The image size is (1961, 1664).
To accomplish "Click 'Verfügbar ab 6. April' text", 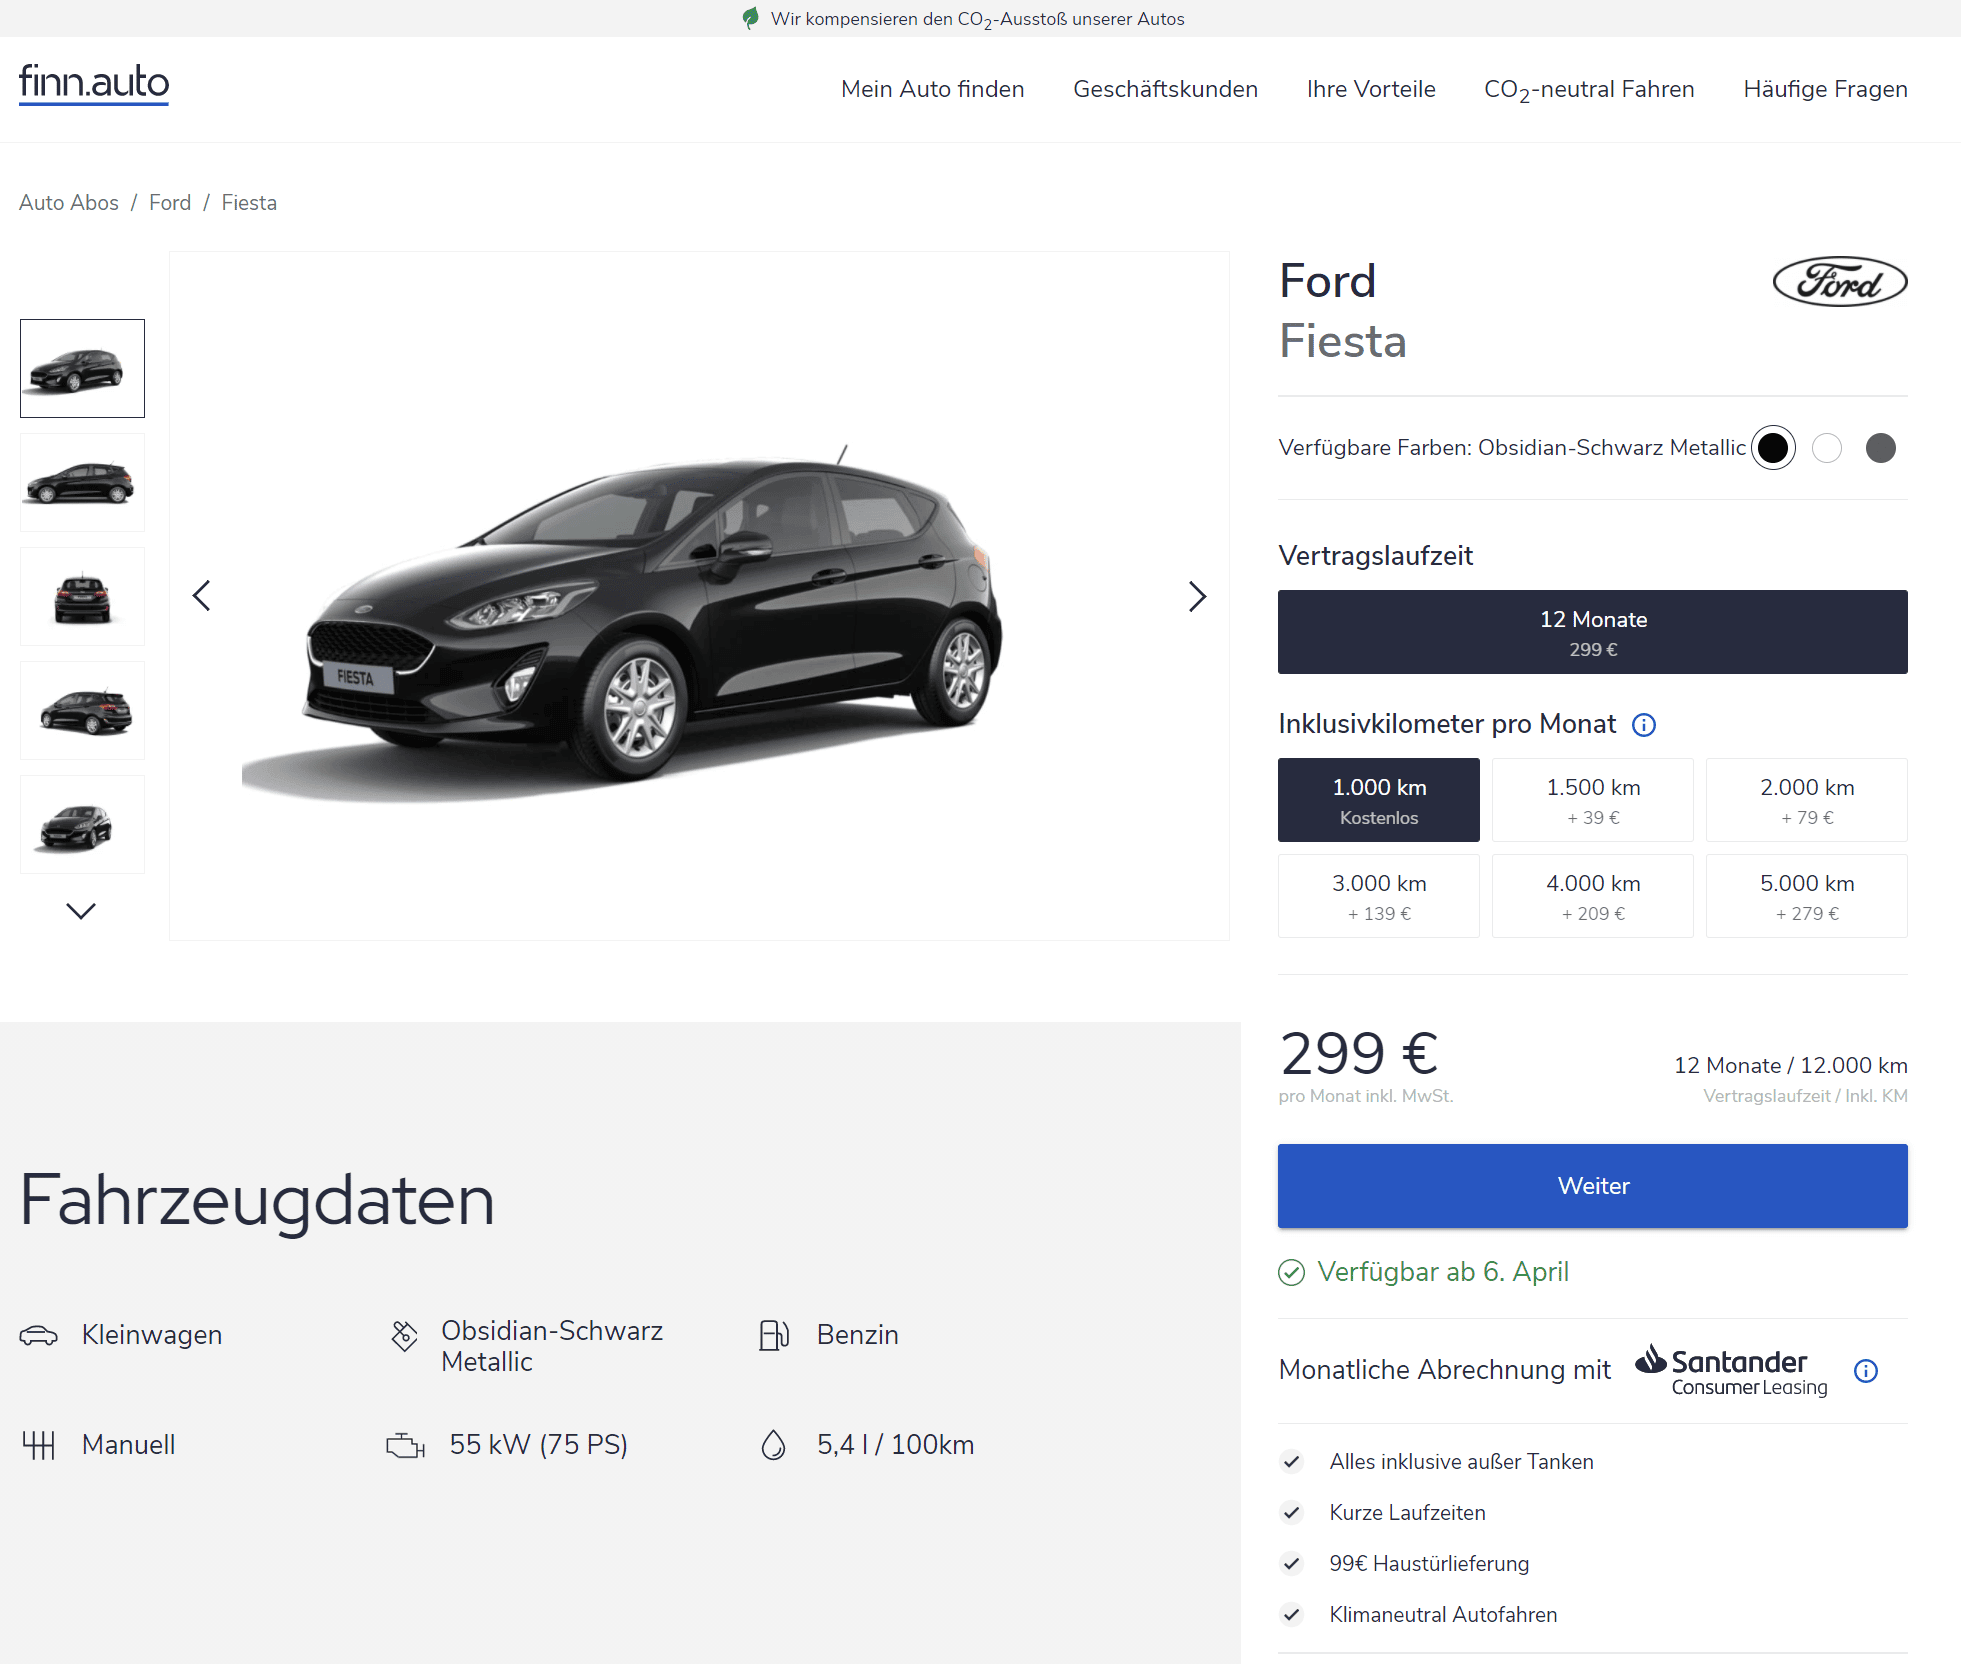I will [1443, 1272].
